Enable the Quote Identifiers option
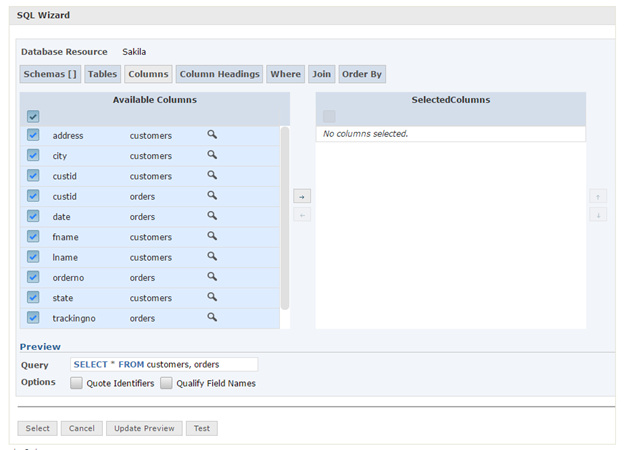Viewport: 624px width, 450px height. 76,383
